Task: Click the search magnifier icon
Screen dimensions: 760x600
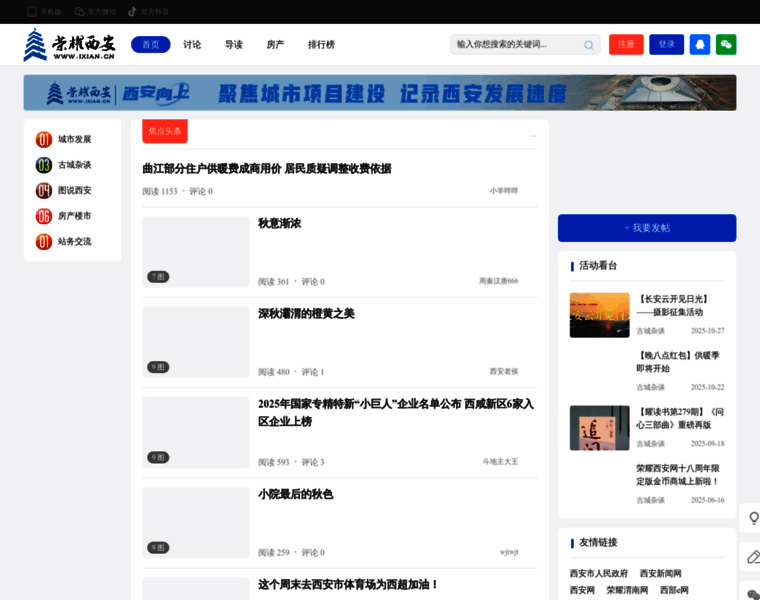Action: click(589, 45)
